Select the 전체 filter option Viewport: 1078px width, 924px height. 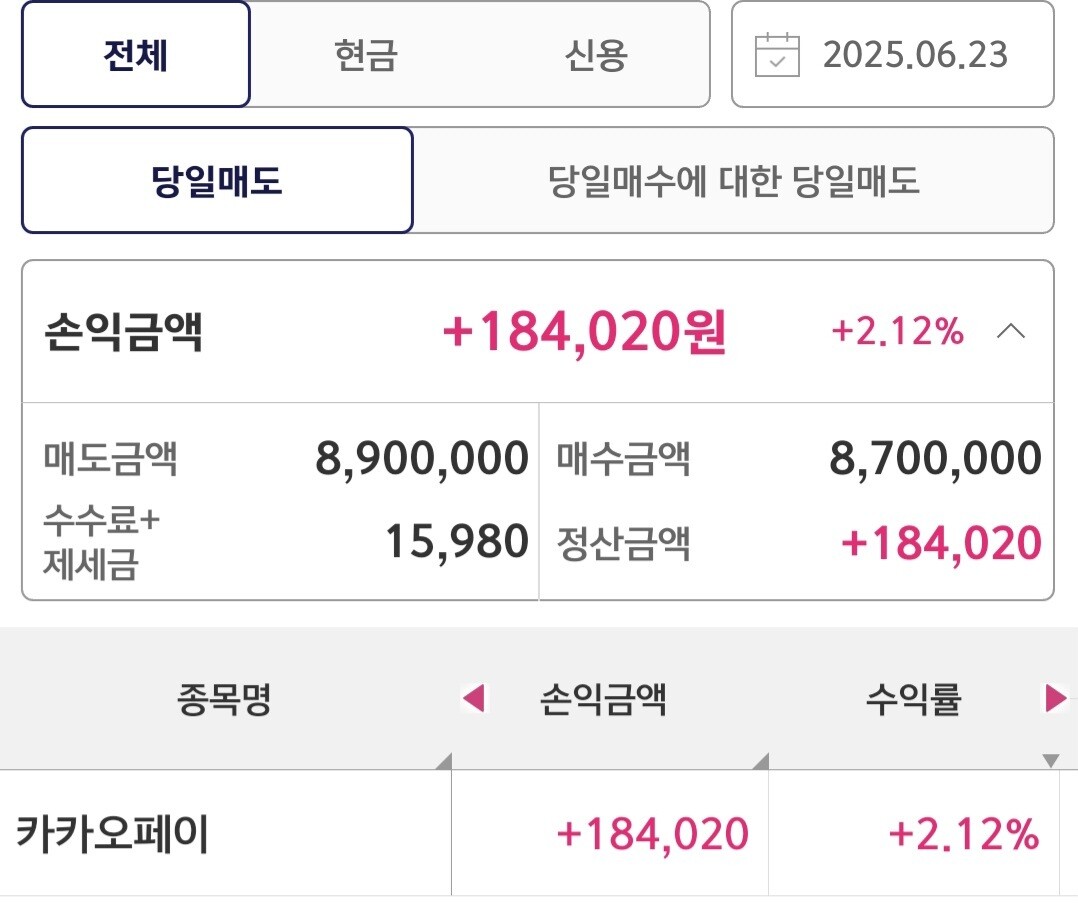click(x=136, y=55)
